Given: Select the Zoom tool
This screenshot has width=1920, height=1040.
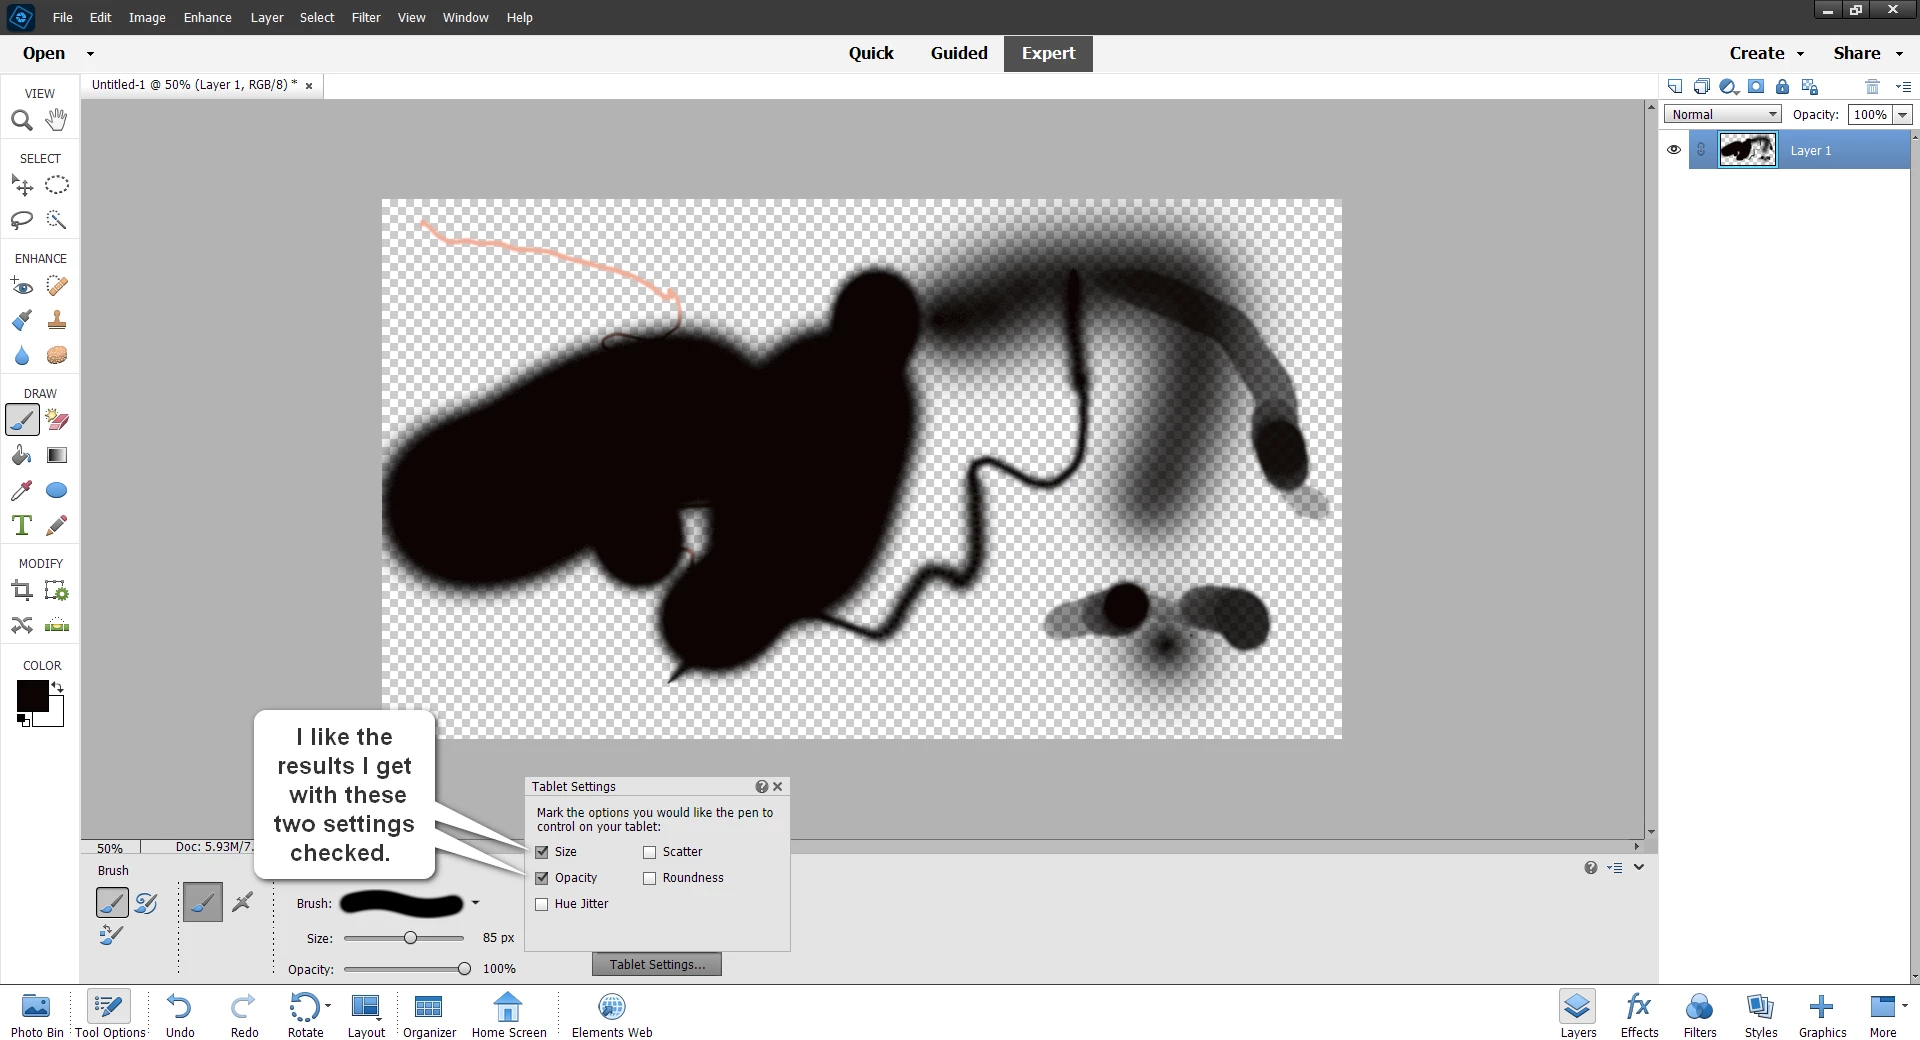Looking at the screenshot, I should click(x=22, y=121).
